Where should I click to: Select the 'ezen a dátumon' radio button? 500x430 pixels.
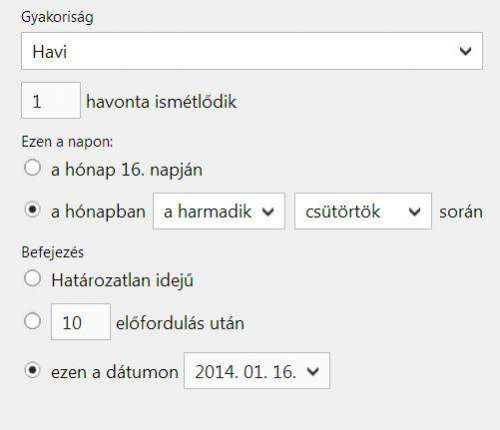[33, 370]
